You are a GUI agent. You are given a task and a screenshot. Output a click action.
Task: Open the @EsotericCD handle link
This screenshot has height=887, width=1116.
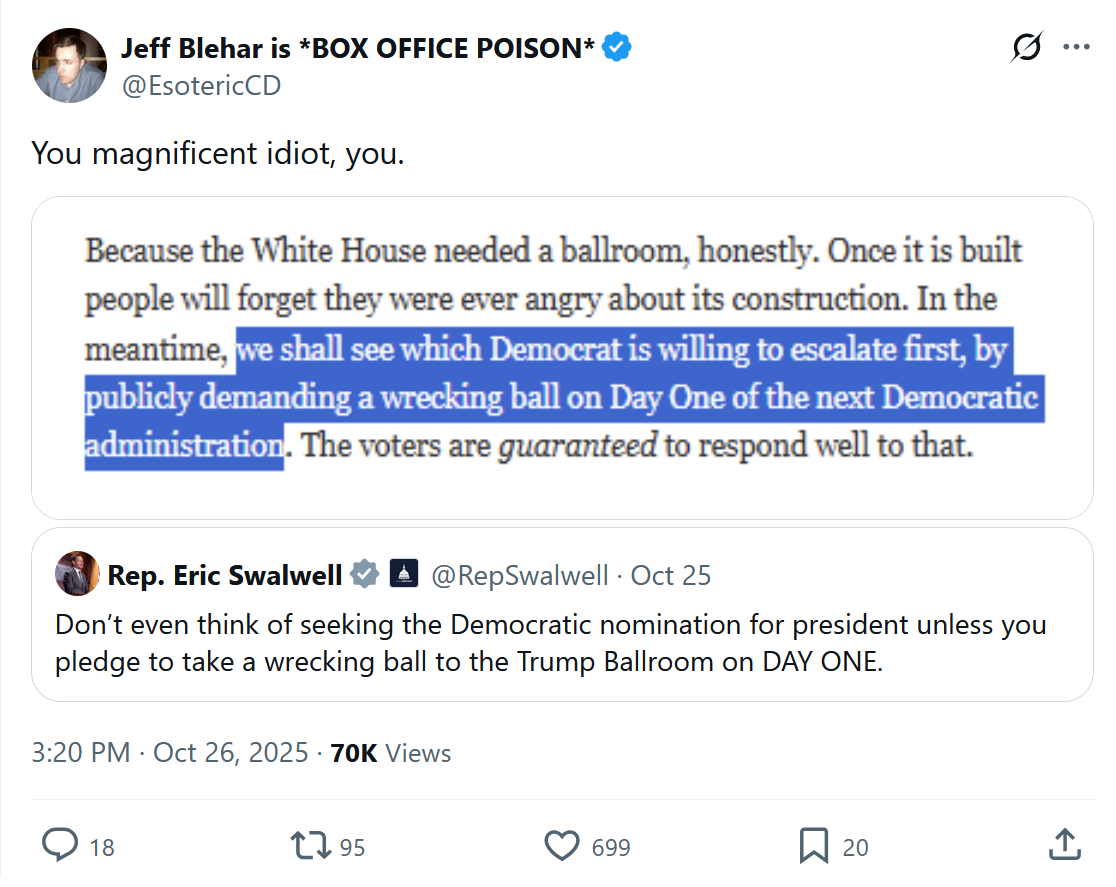tap(201, 86)
